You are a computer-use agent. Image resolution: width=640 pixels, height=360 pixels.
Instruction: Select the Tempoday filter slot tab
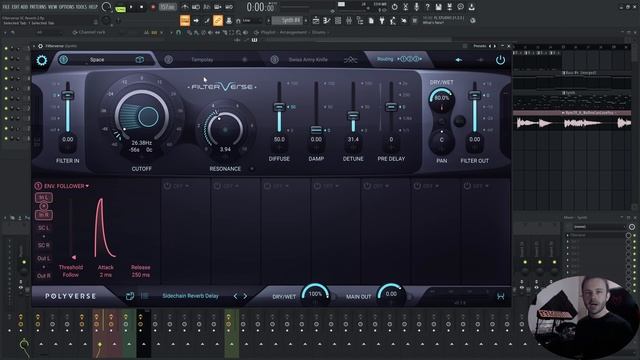tap(202, 60)
